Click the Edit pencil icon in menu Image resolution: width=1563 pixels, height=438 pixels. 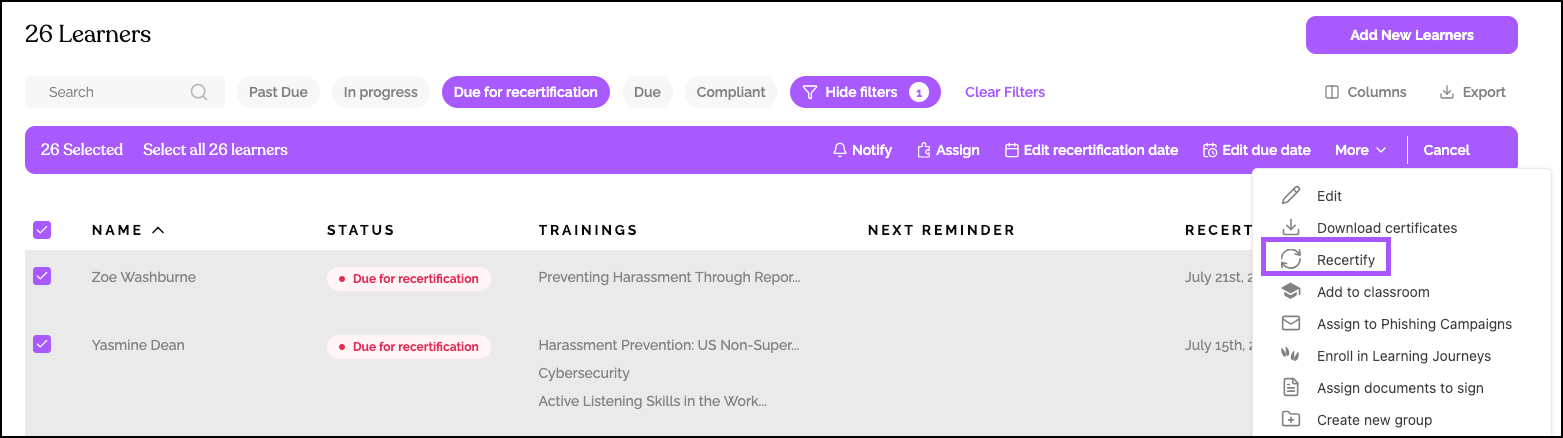(x=1291, y=196)
